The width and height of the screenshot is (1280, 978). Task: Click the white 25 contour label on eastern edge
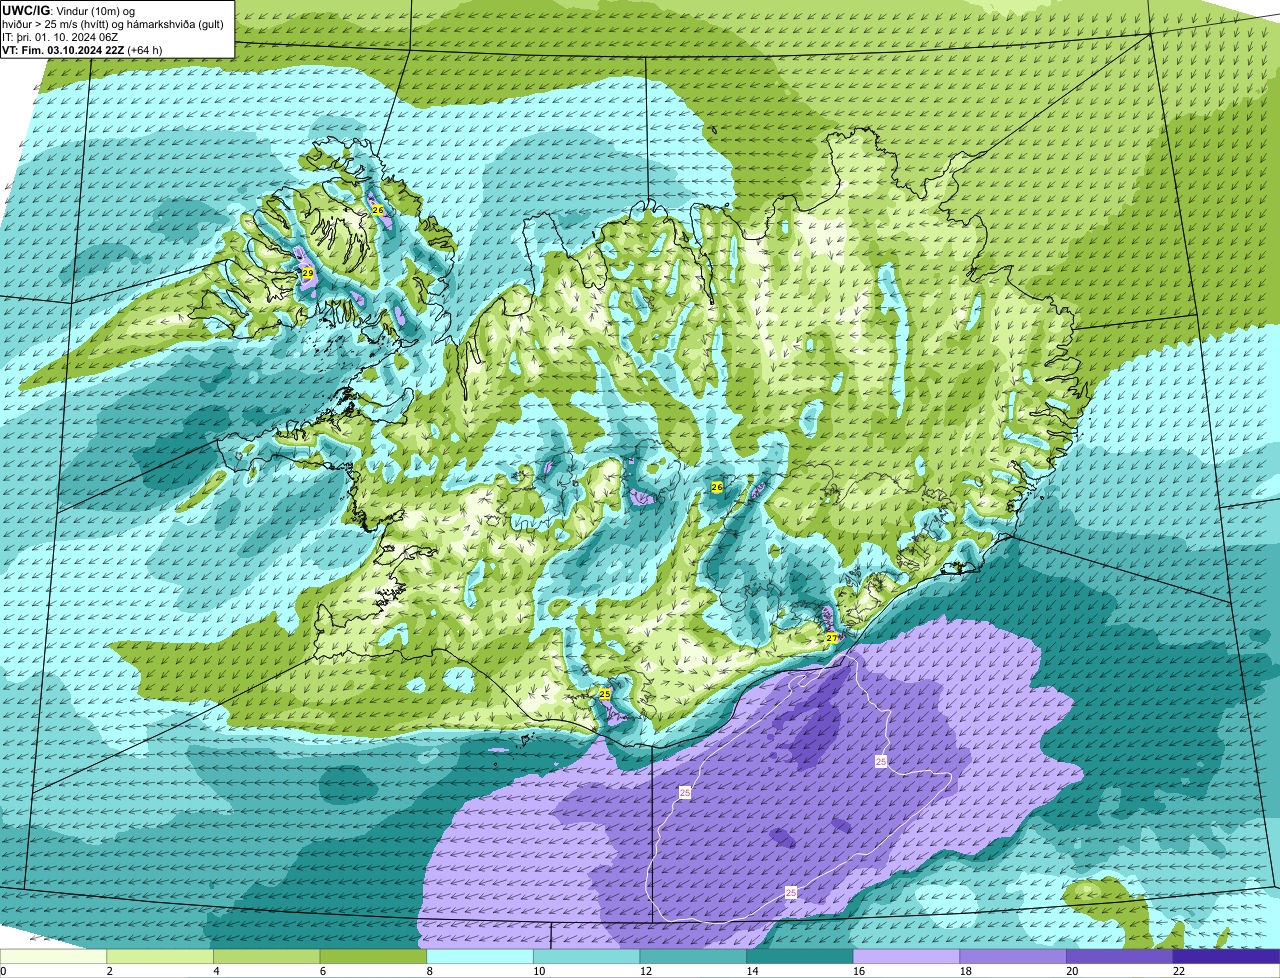tap(881, 761)
